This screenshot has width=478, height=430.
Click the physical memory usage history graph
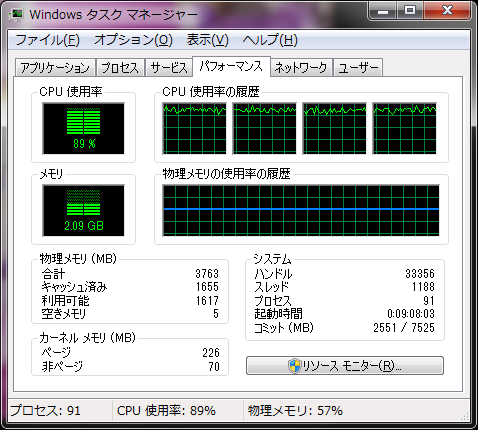click(x=301, y=210)
